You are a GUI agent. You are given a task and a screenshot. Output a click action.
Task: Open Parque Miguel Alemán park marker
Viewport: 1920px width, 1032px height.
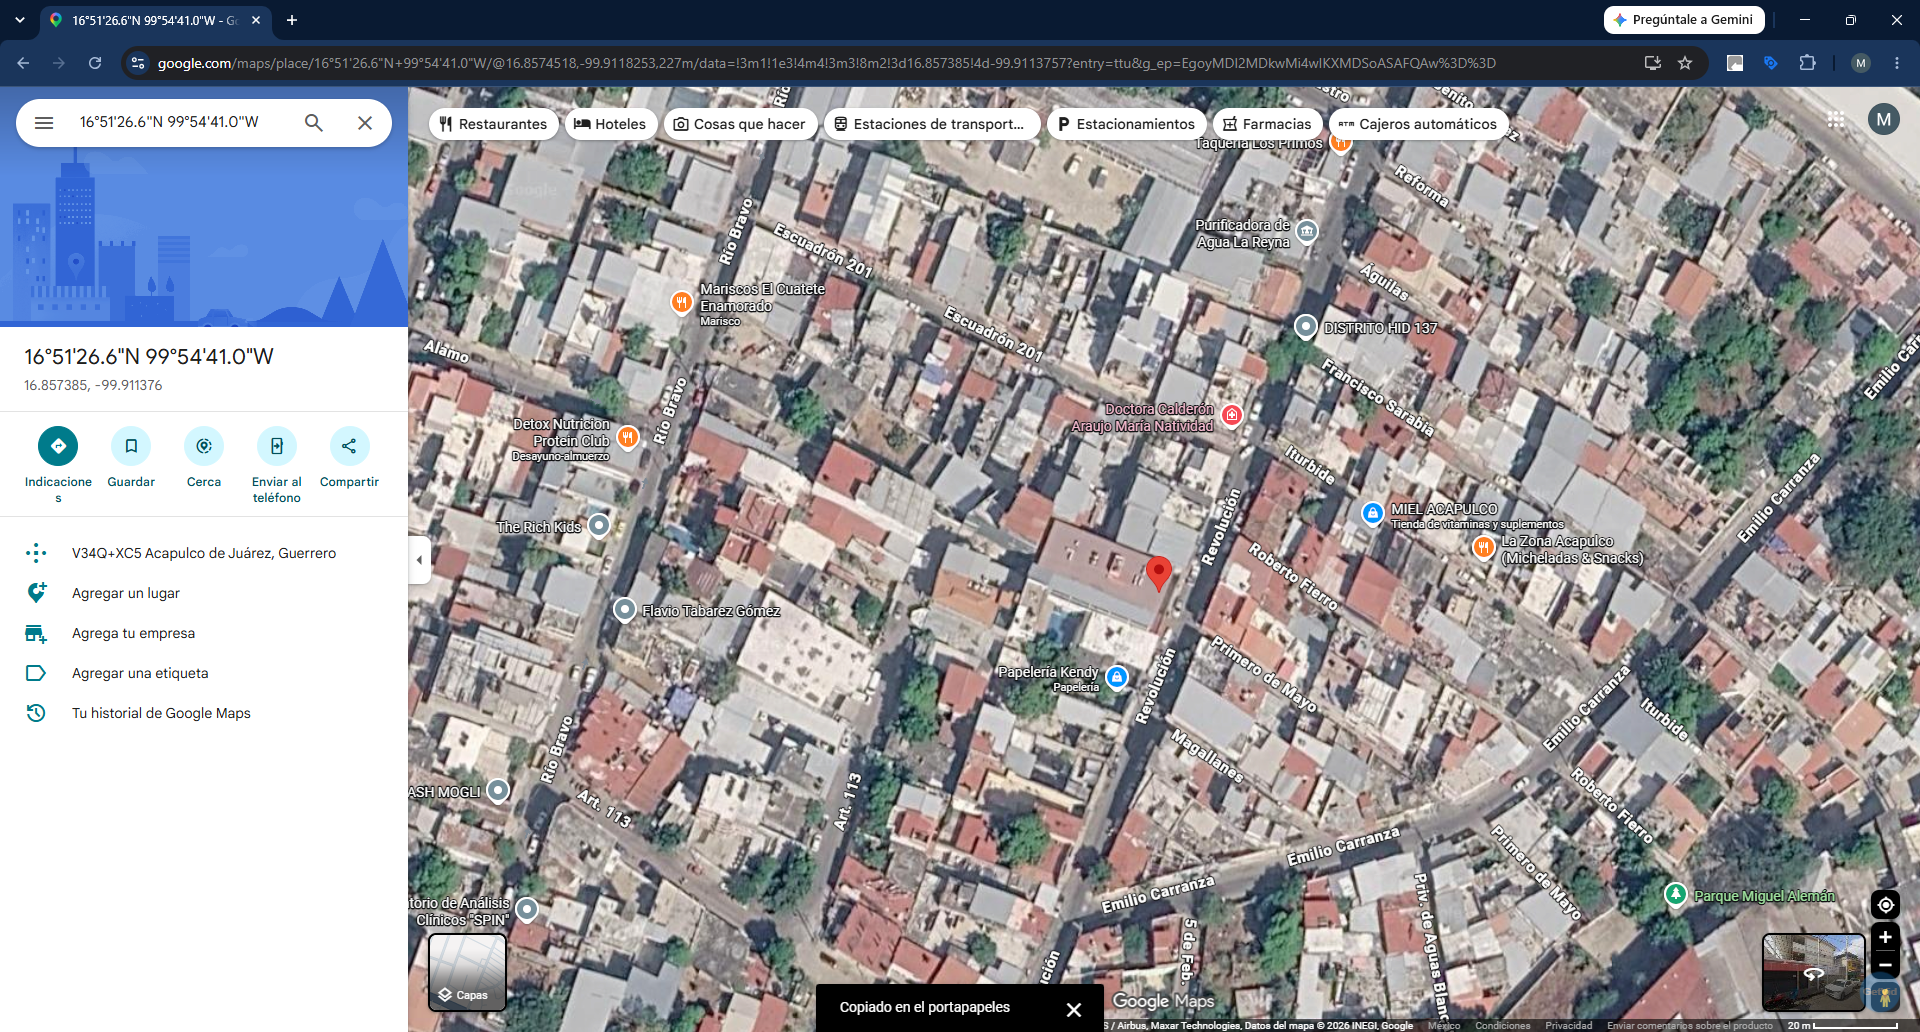point(1676,894)
